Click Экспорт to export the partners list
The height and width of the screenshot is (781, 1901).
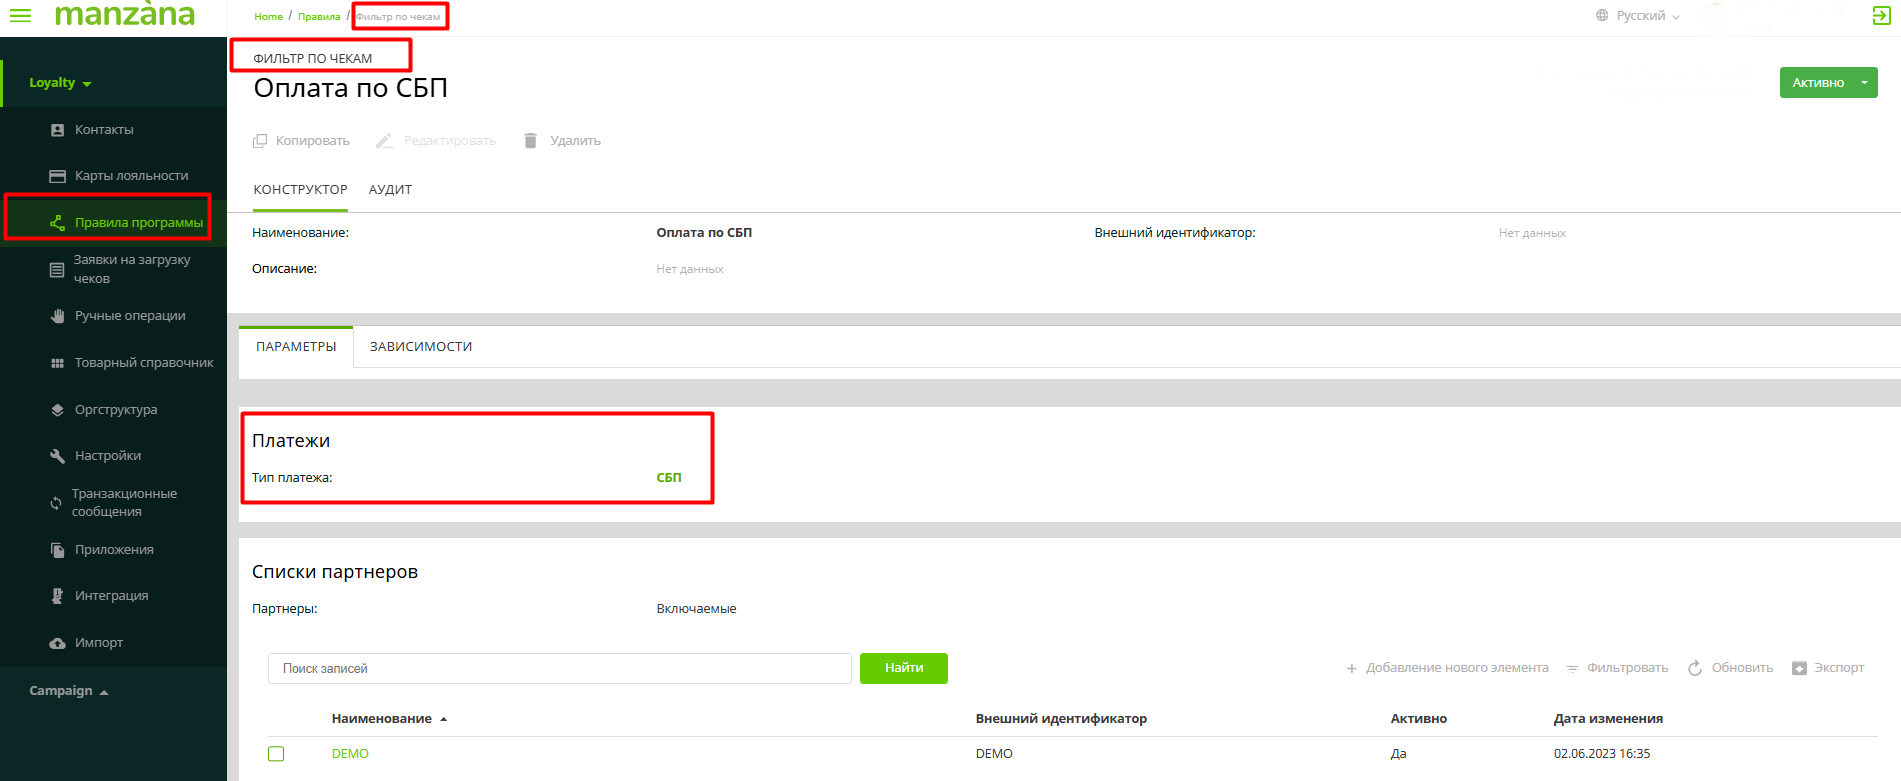[1828, 668]
